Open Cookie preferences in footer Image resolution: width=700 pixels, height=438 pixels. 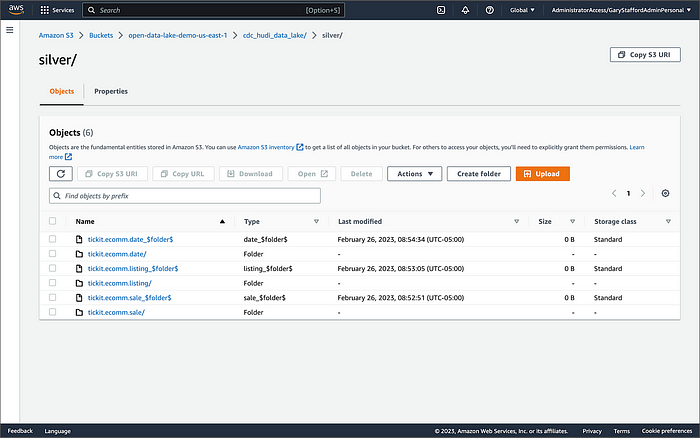point(667,431)
